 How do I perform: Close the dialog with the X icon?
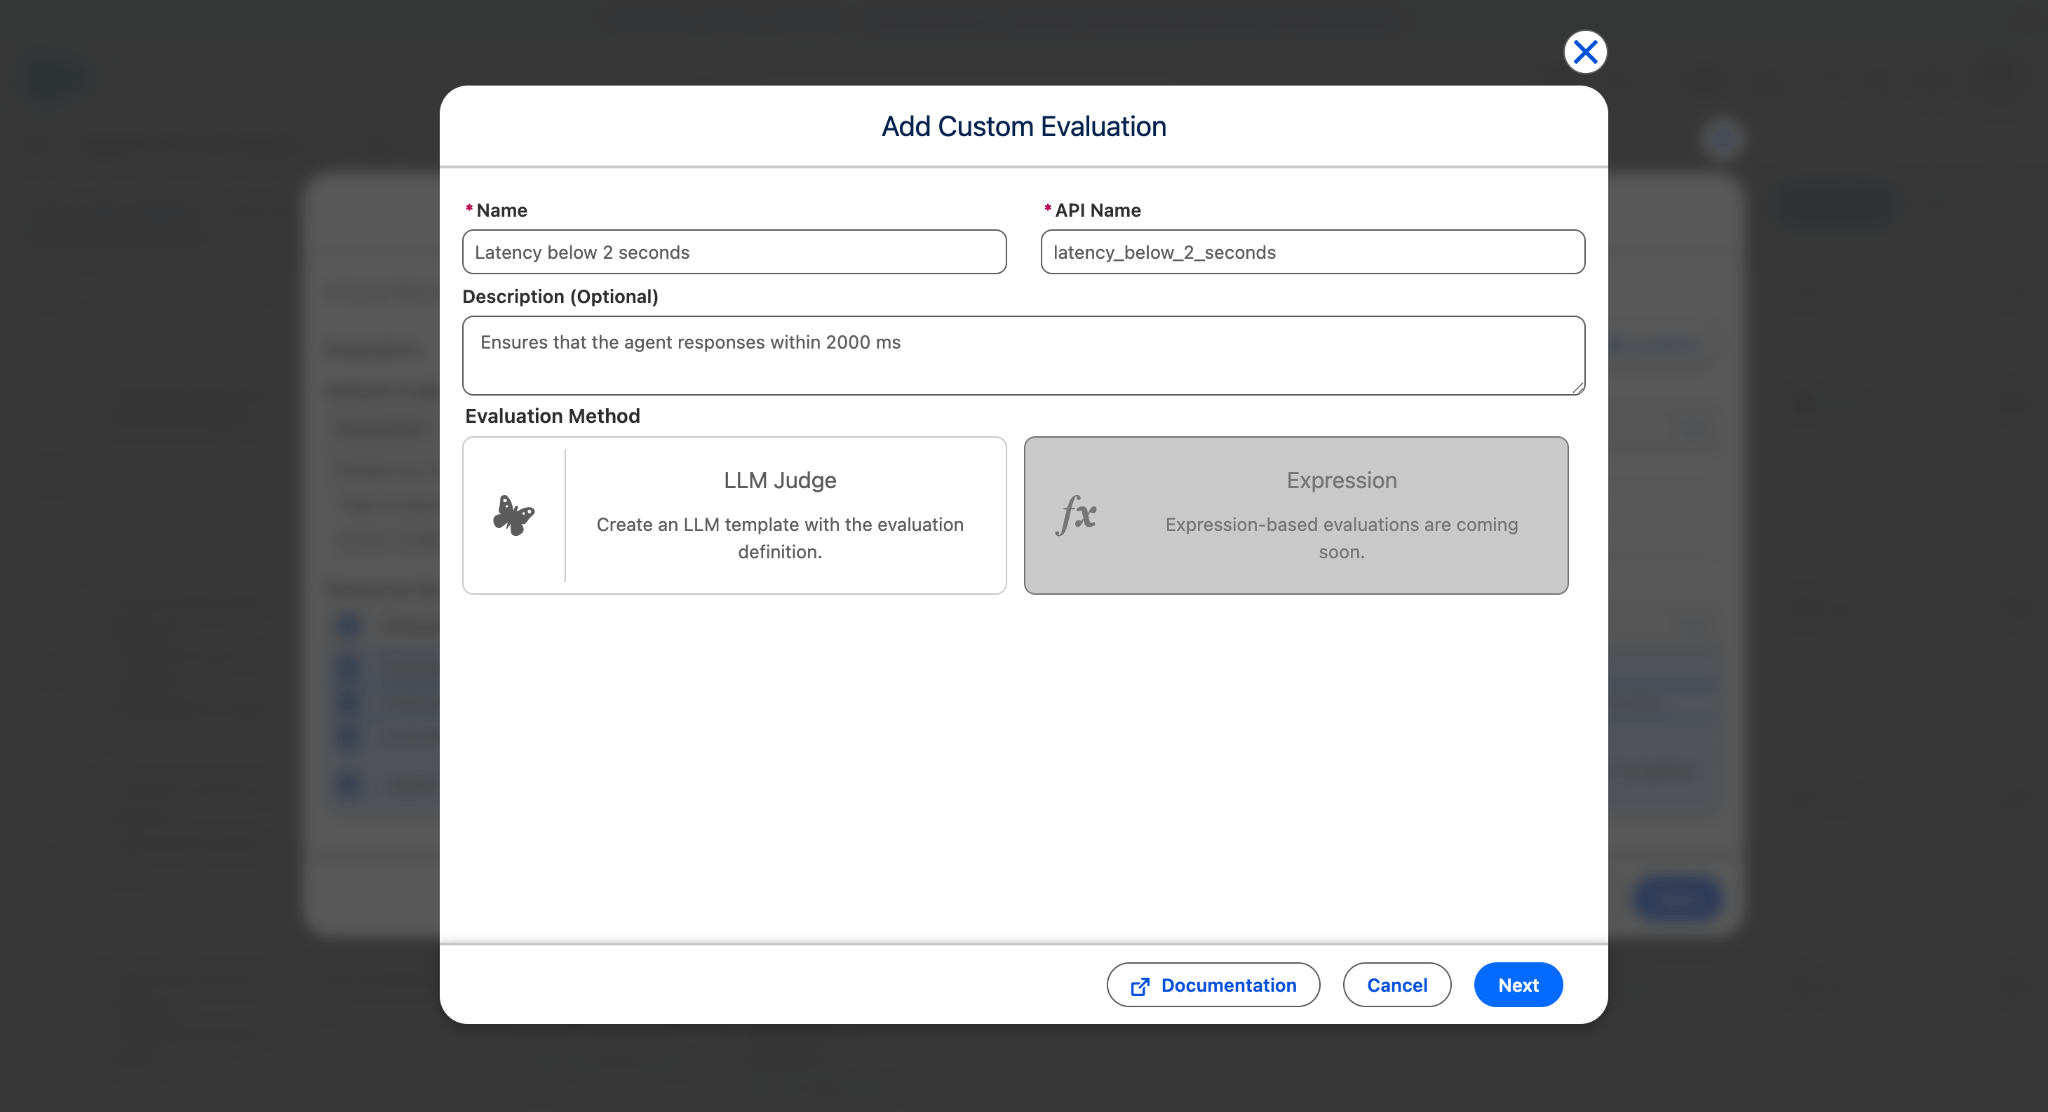click(1585, 52)
